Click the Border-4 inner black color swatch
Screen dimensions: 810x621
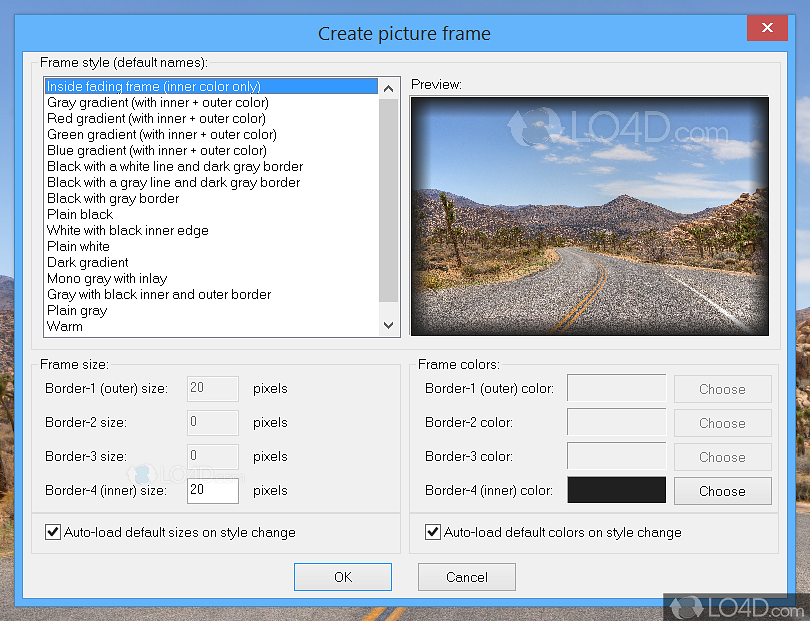[x=616, y=490]
